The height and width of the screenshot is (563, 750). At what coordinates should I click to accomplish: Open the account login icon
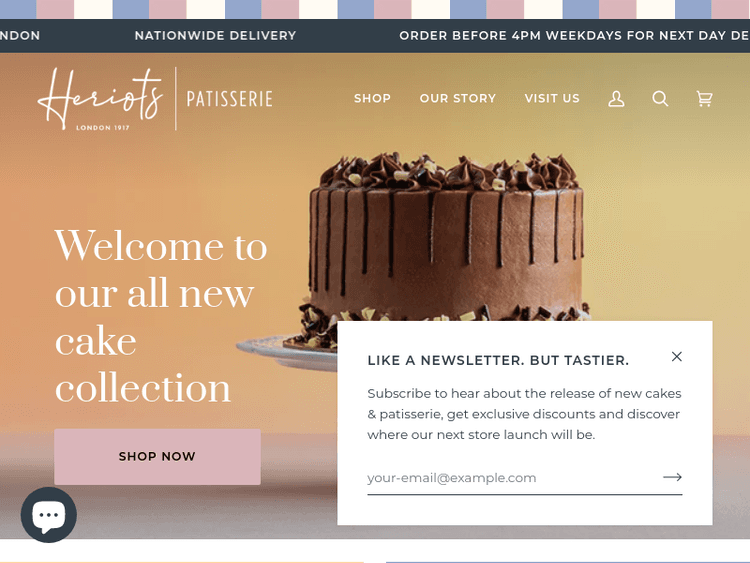(x=616, y=99)
